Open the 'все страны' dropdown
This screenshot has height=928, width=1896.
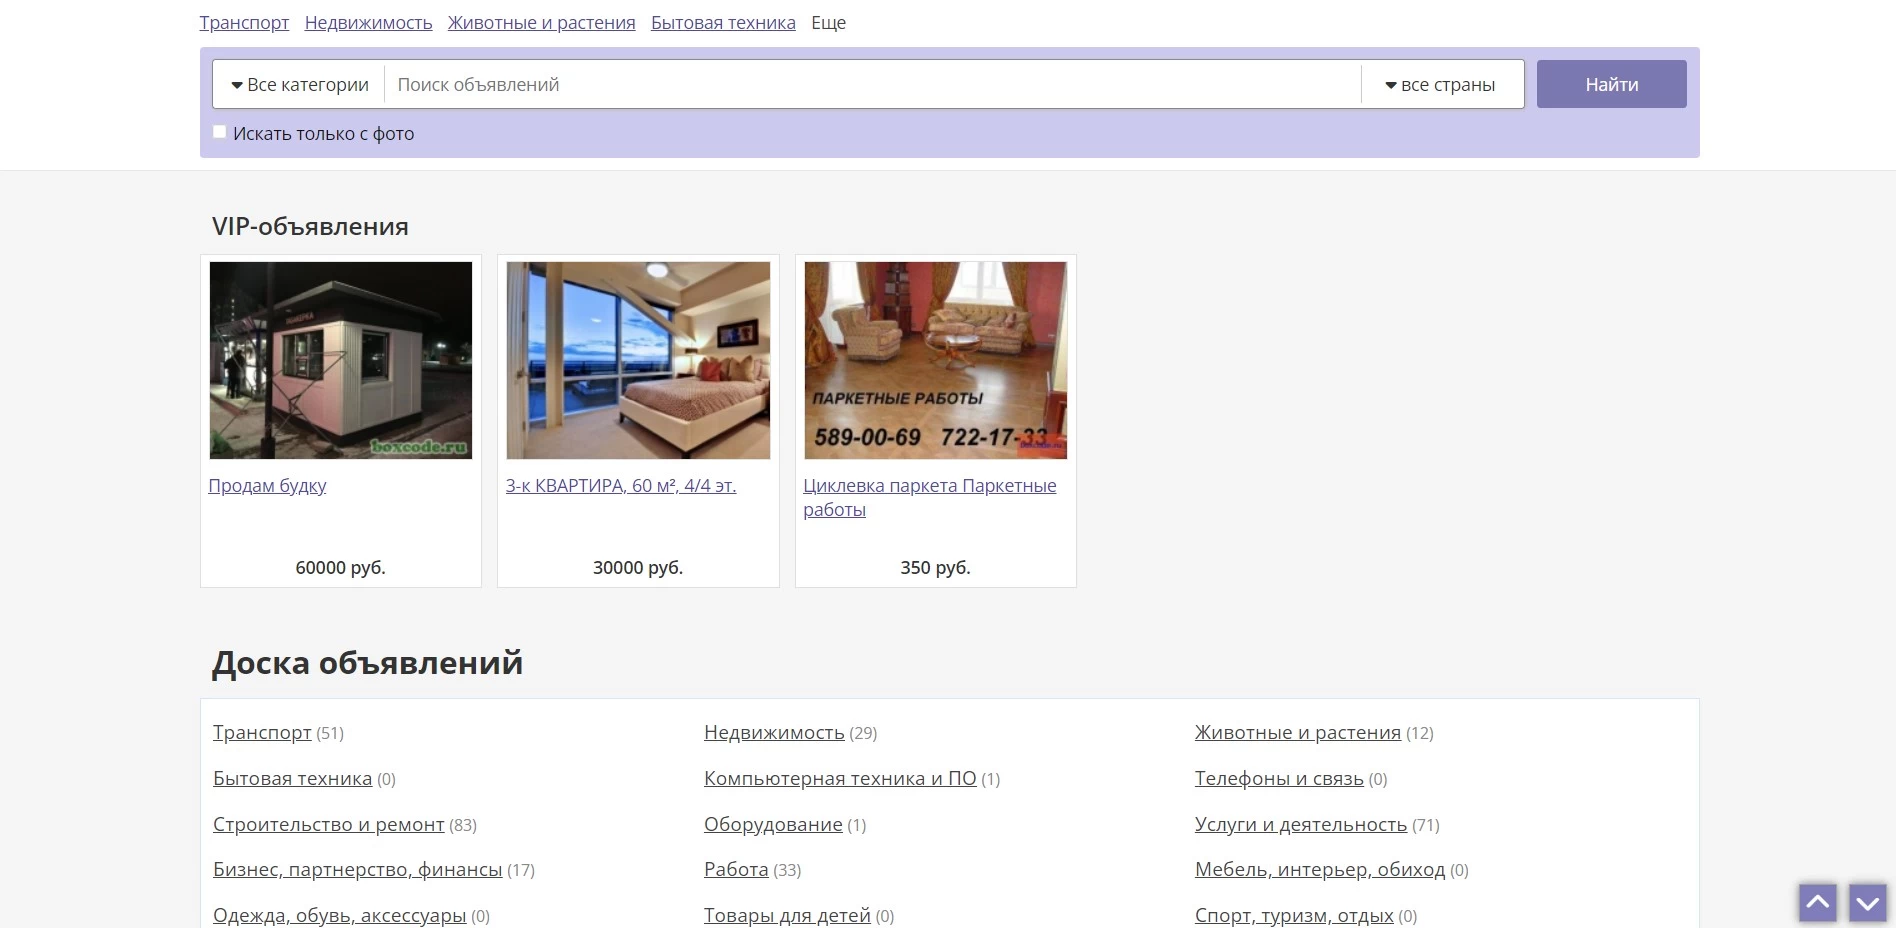1441,85
